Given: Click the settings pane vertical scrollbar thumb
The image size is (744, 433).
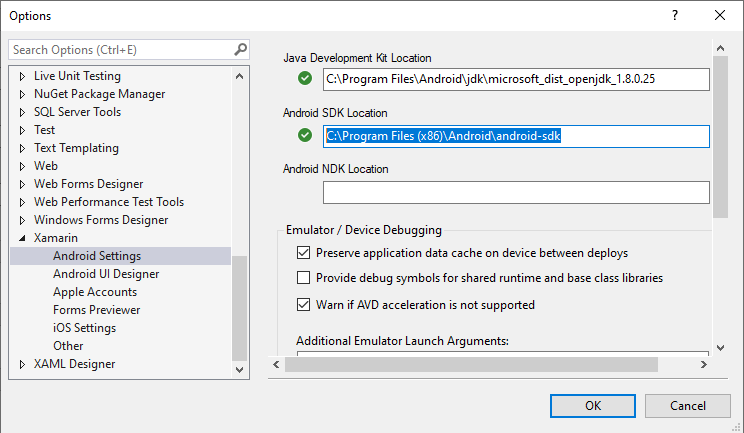Looking at the screenshot, I should (720, 137).
